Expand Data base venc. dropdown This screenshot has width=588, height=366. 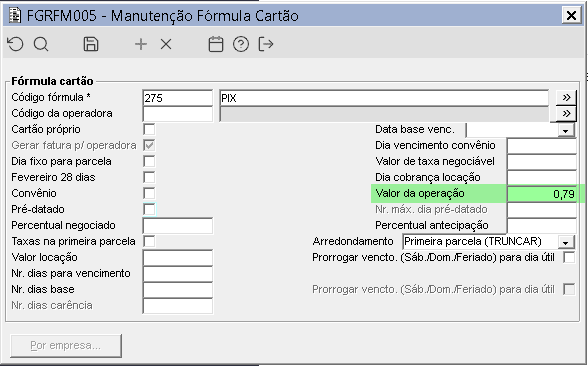[566, 130]
